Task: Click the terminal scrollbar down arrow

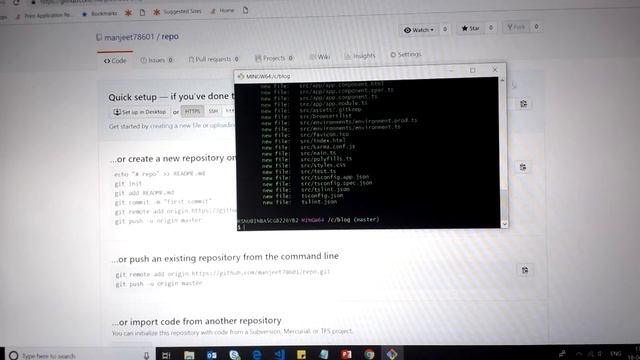Action: (x=504, y=224)
